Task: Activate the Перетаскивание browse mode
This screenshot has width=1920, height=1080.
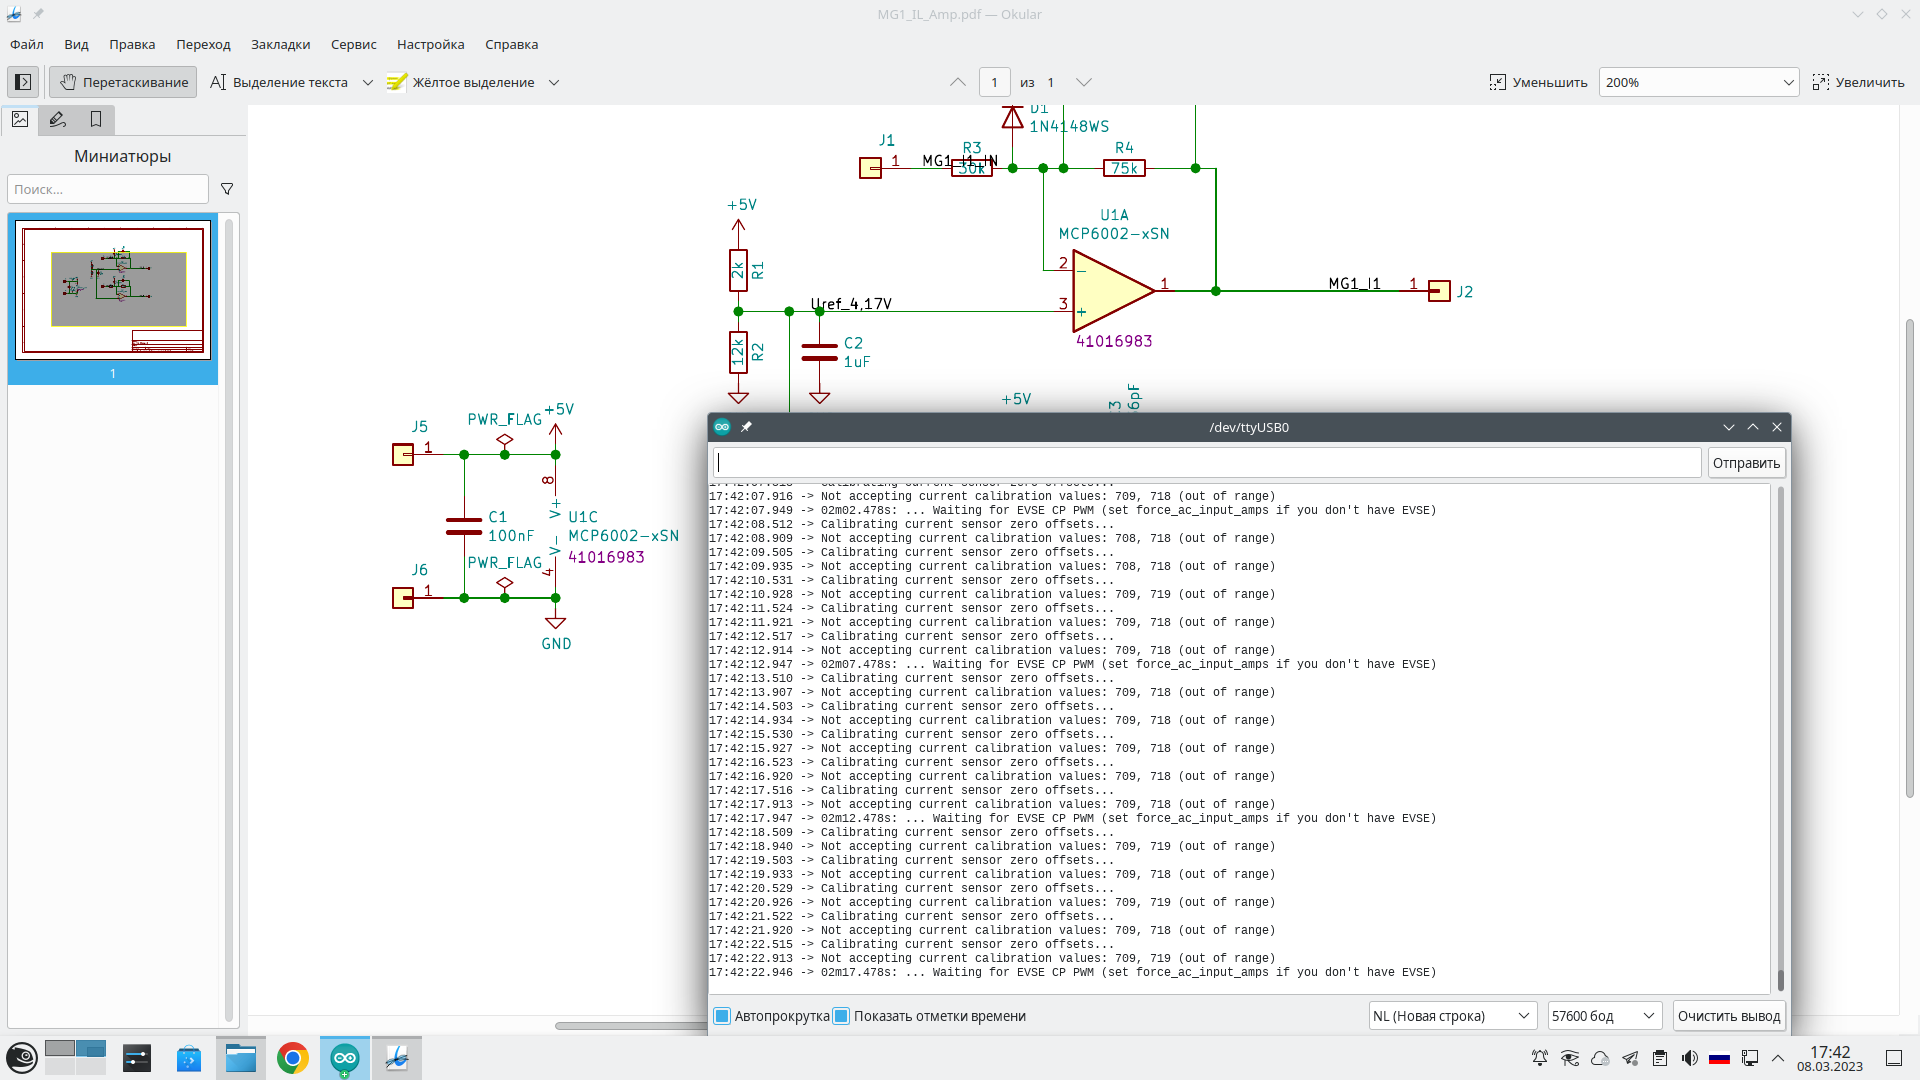Action: [x=124, y=82]
